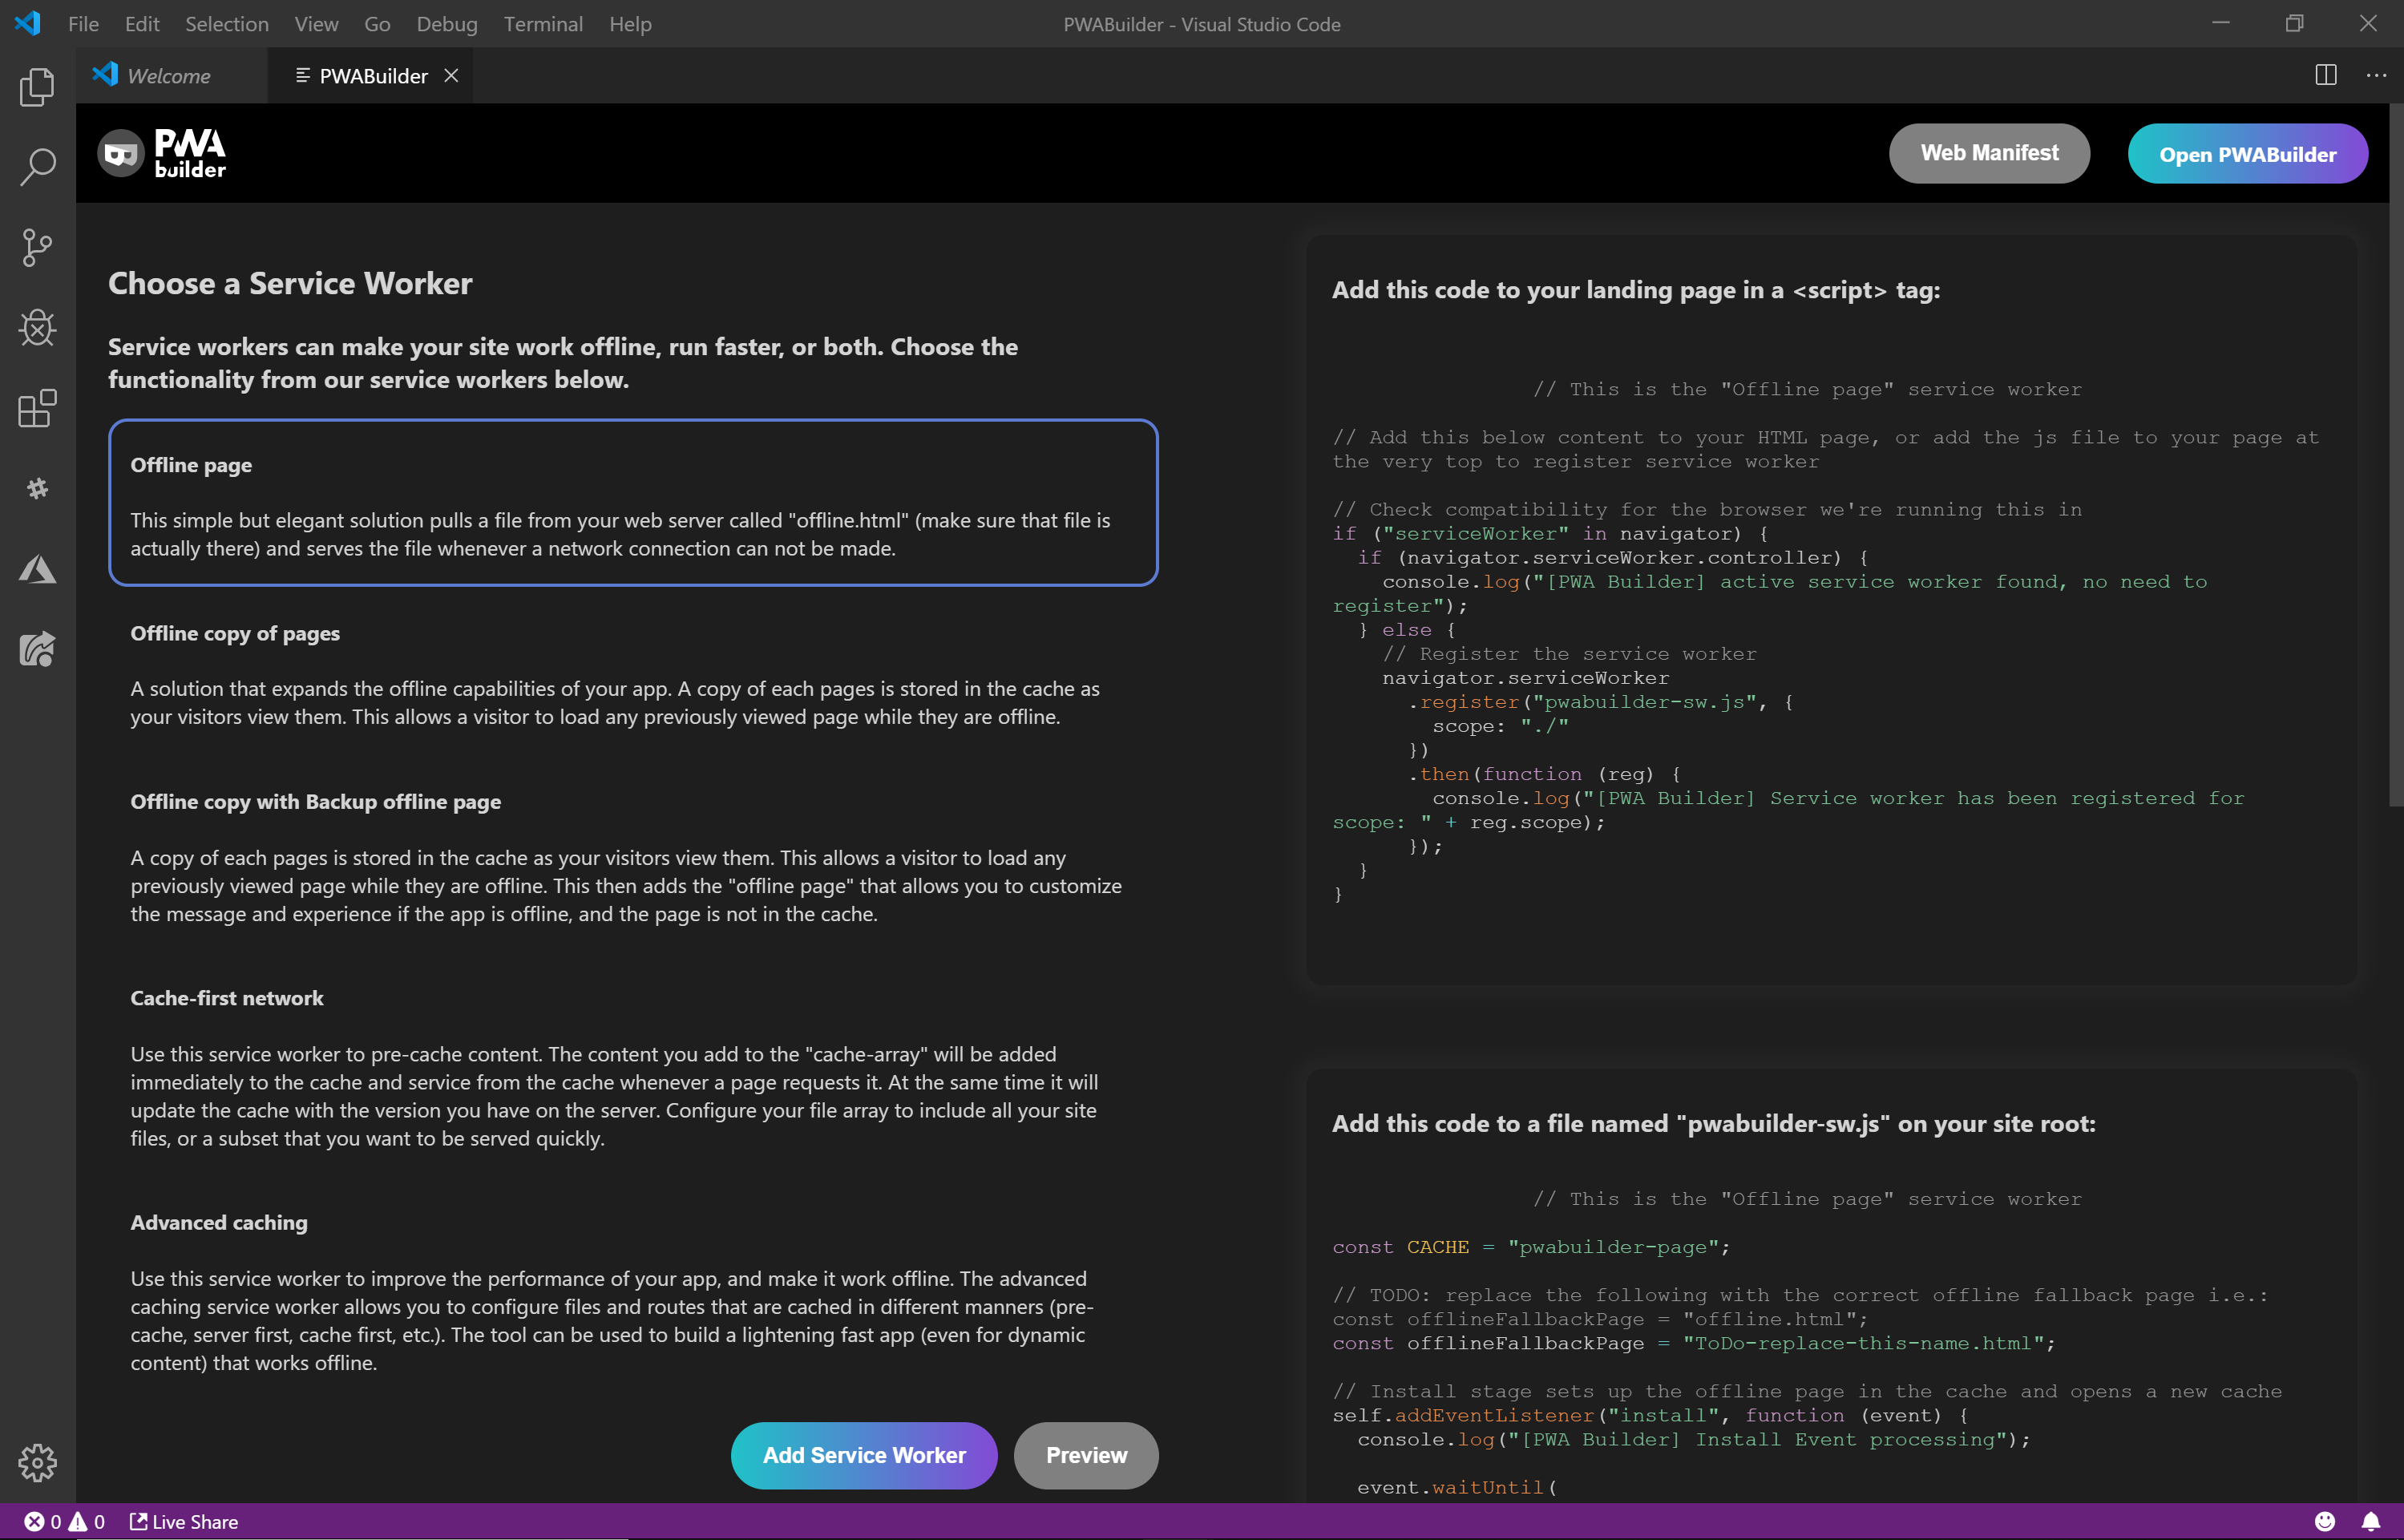Open the Search view in the activity bar
2404x1540 pixels.
[37, 167]
